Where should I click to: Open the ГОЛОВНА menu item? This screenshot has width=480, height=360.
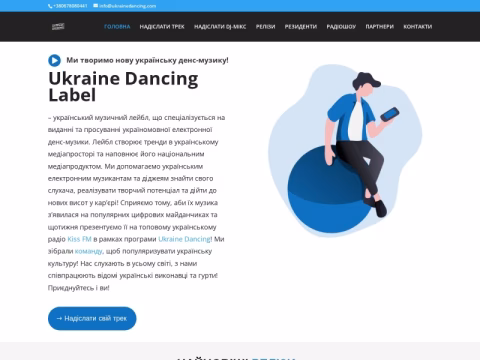[117, 27]
